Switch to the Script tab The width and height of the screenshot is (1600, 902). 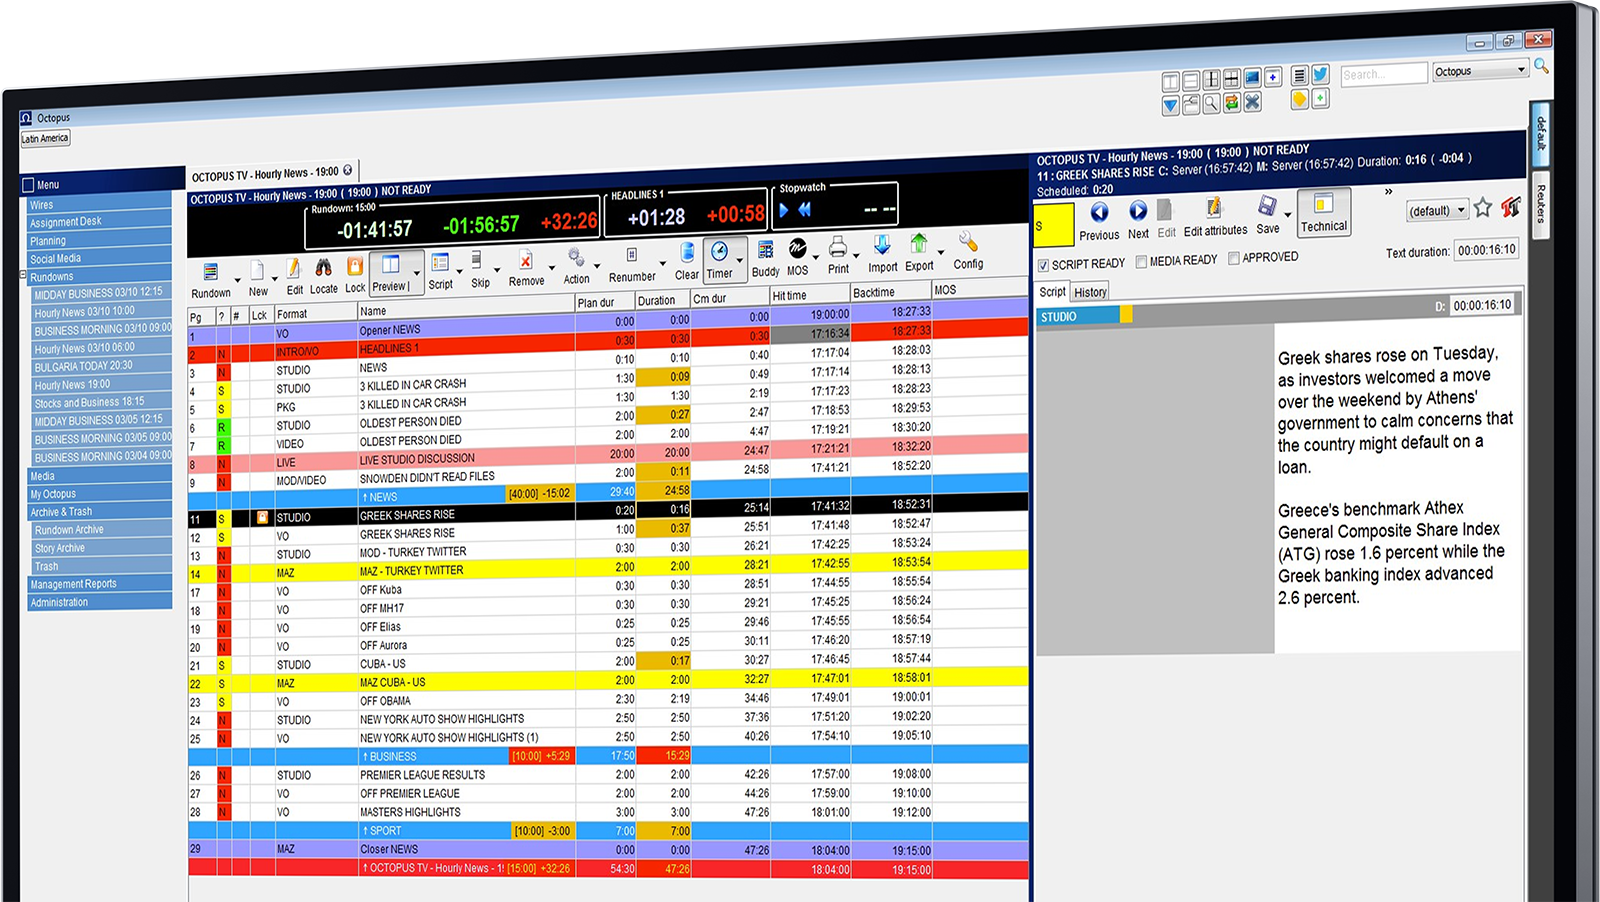coord(1052,292)
